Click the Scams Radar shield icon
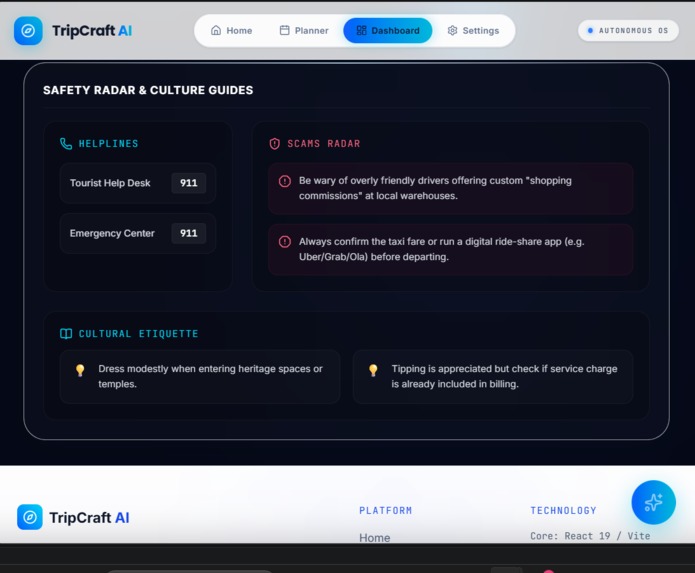Image resolution: width=695 pixels, height=573 pixels. point(275,144)
